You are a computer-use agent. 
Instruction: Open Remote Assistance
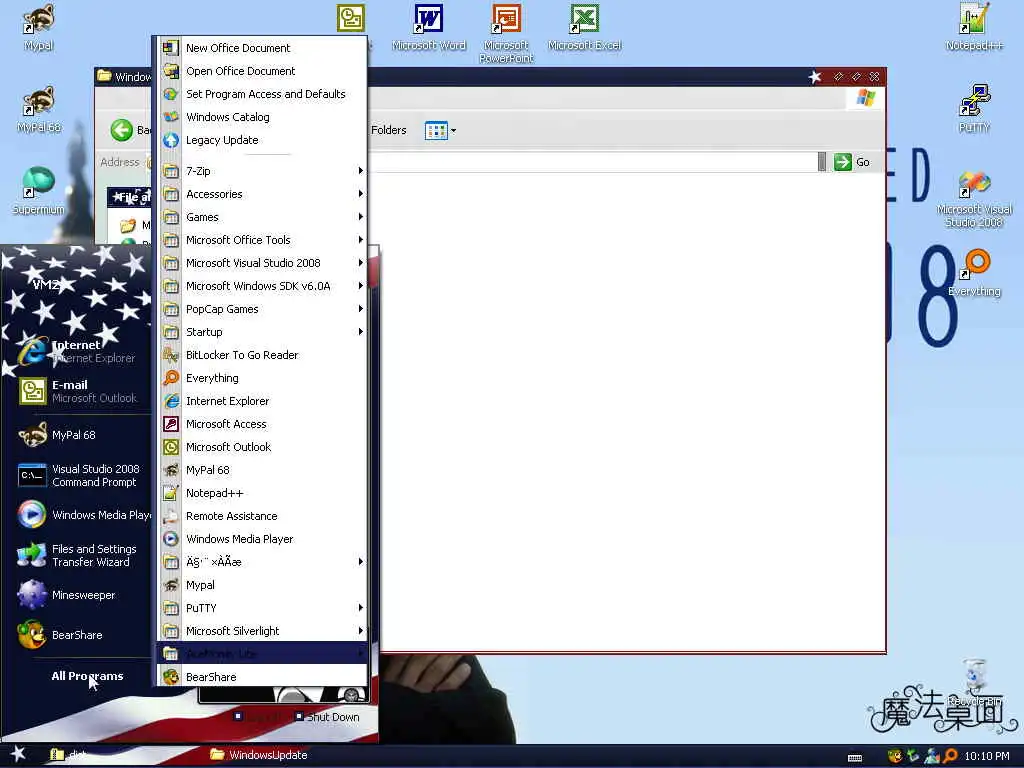[262, 516]
